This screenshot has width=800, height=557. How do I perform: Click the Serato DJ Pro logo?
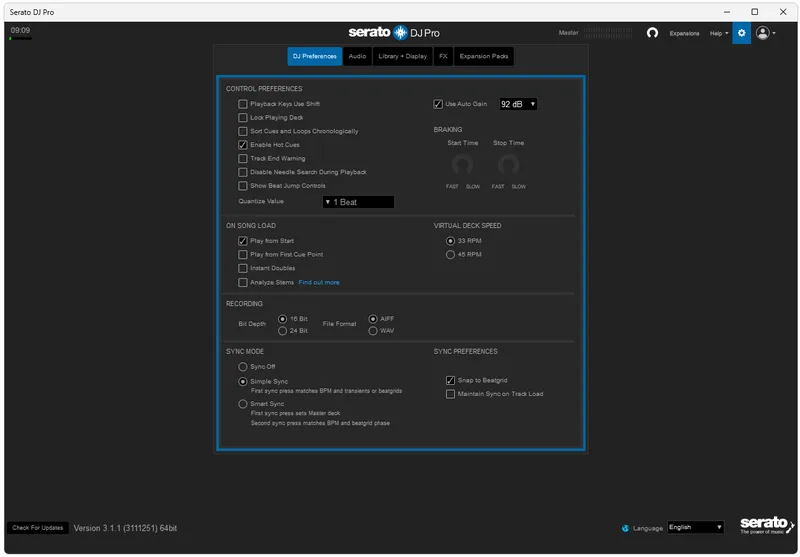(x=394, y=33)
